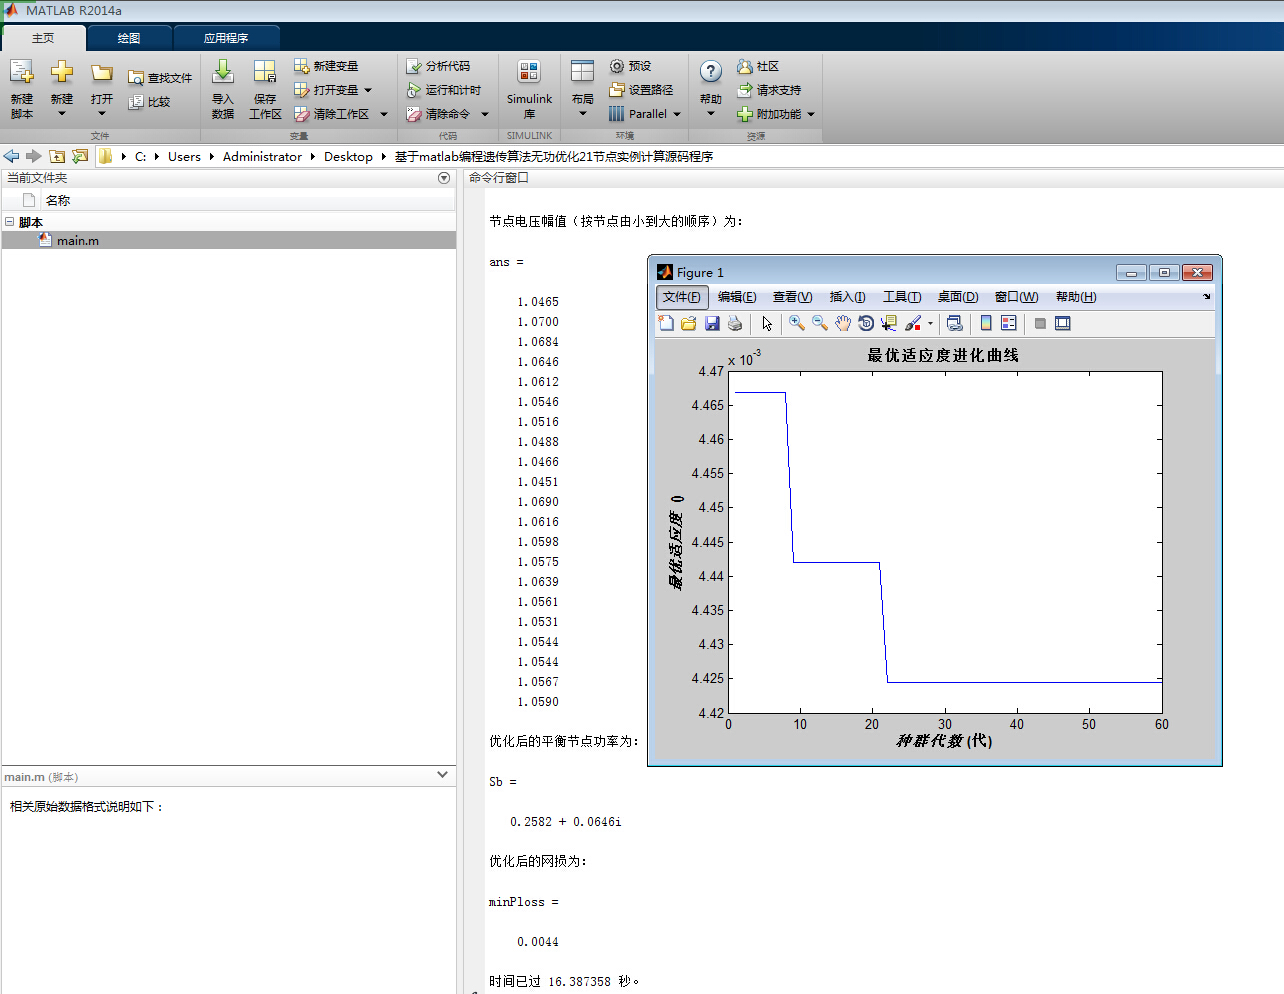
Task: Click Administrator in the address path
Action: coord(262,156)
